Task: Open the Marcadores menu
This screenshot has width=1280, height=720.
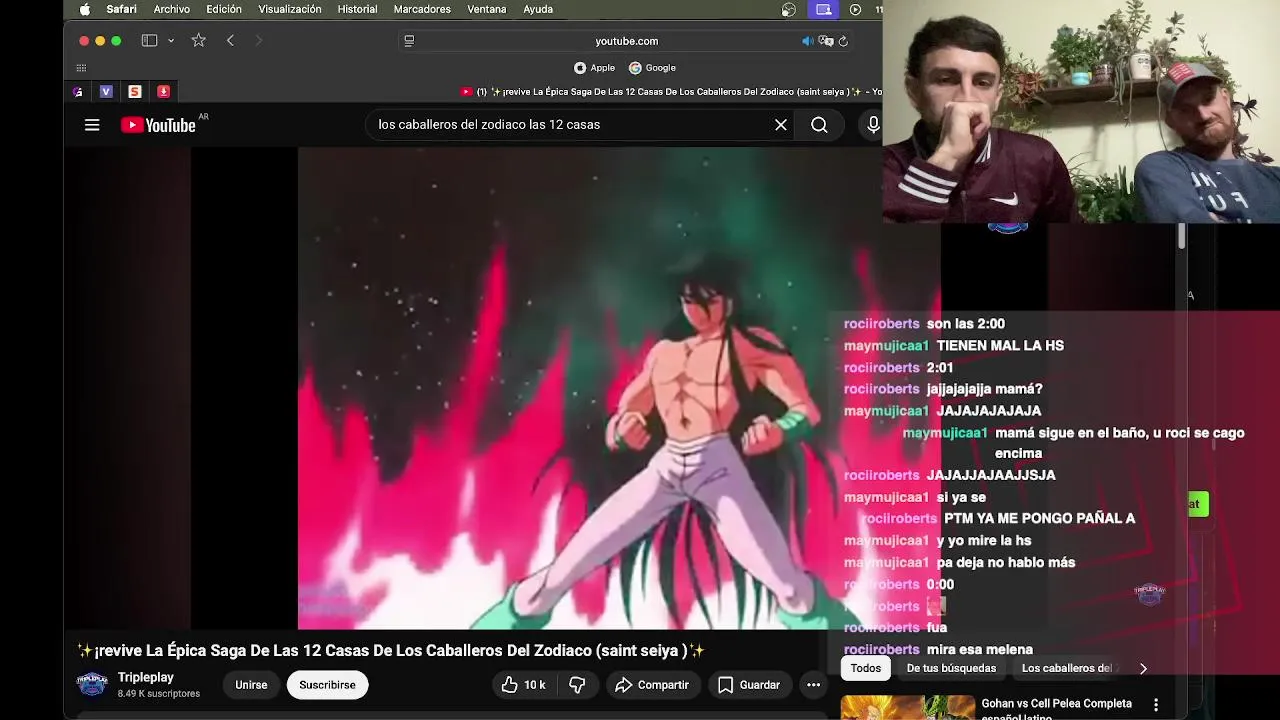Action: [422, 9]
